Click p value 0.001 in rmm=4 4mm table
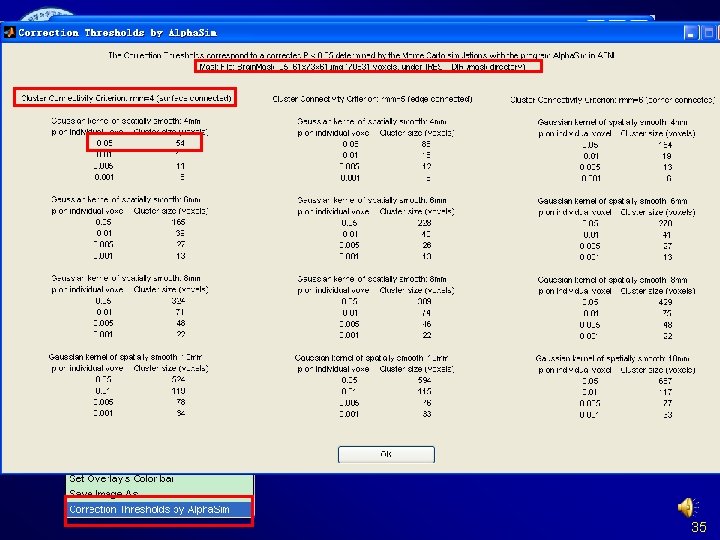Screen dimensions: 720x540 [104, 177]
